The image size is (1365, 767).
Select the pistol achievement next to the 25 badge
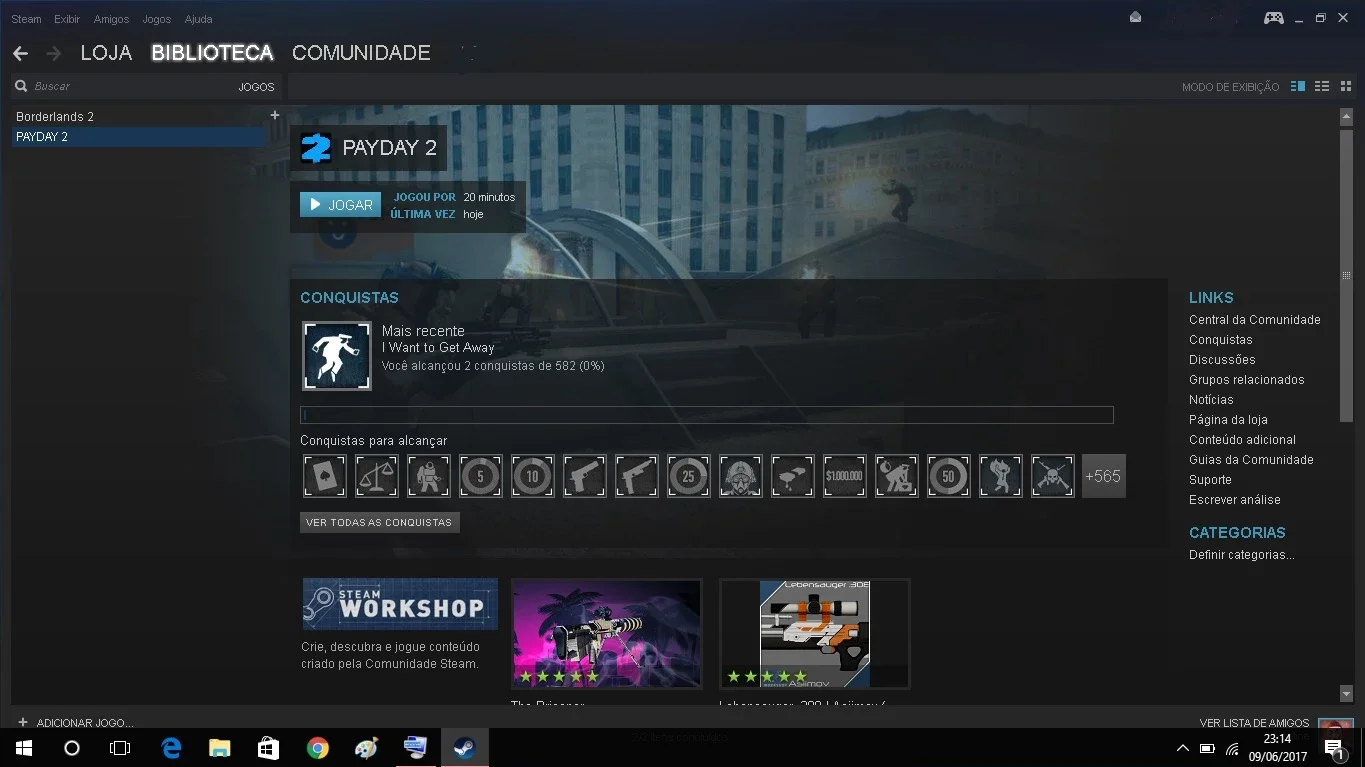coord(637,476)
